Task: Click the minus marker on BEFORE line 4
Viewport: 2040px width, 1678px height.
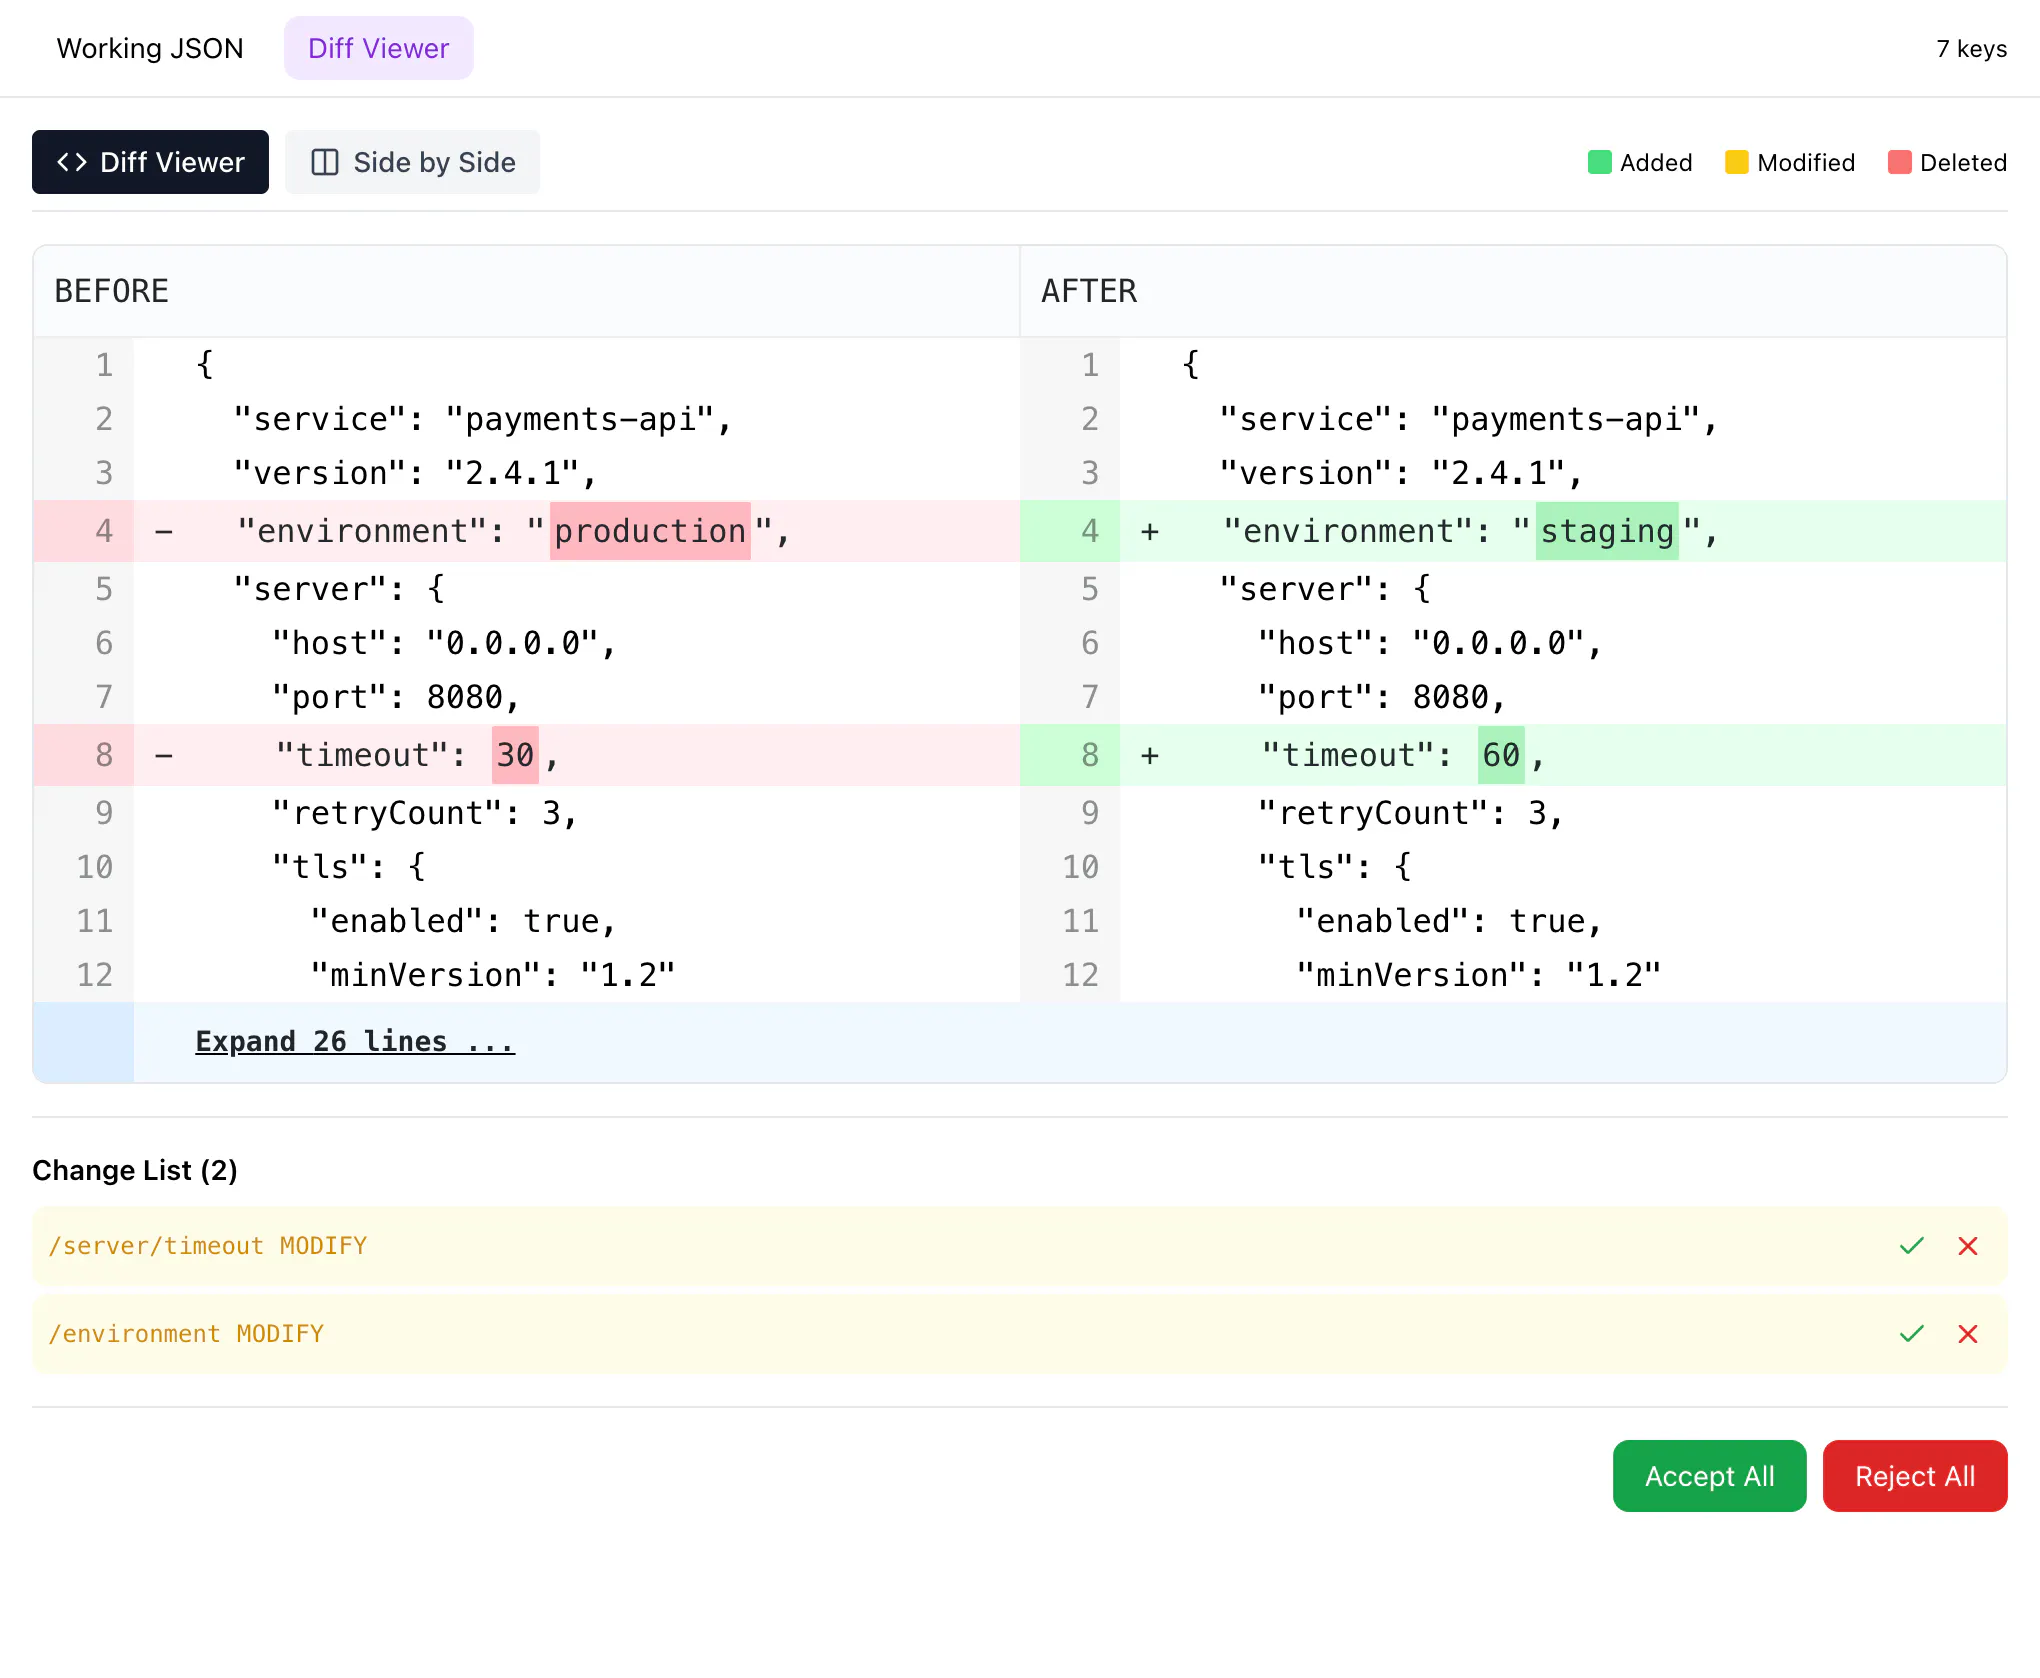Action: click(x=164, y=531)
